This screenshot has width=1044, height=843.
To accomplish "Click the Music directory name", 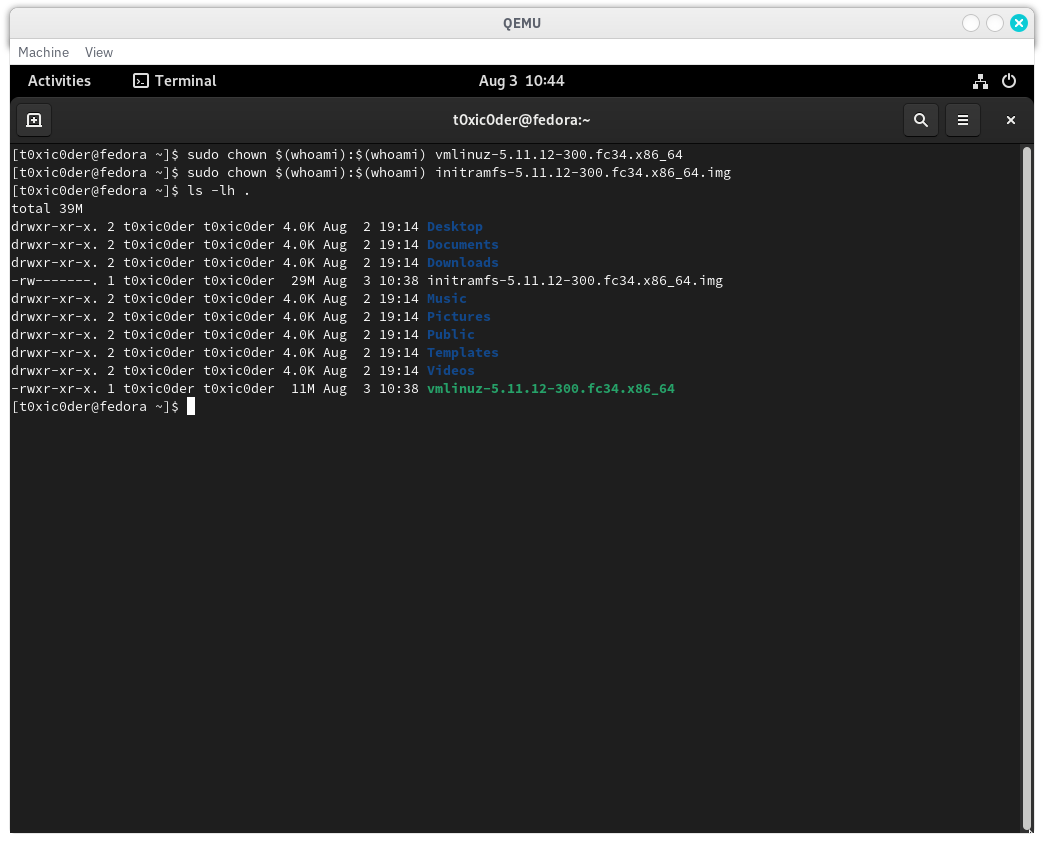I will tap(447, 298).
